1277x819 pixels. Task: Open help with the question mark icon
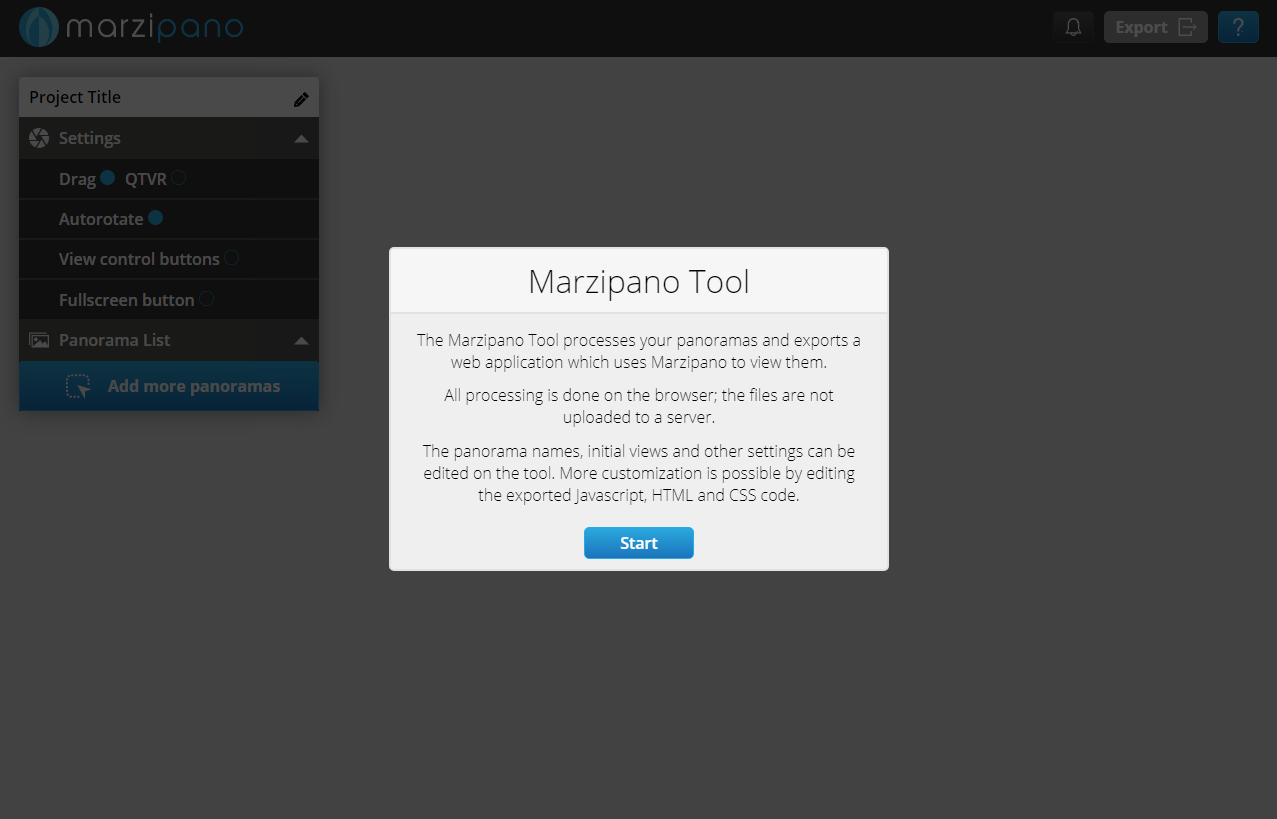1237,28
